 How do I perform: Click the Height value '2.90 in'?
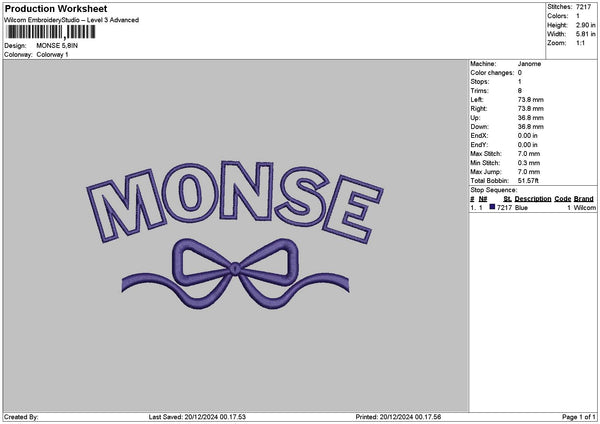tap(585, 25)
